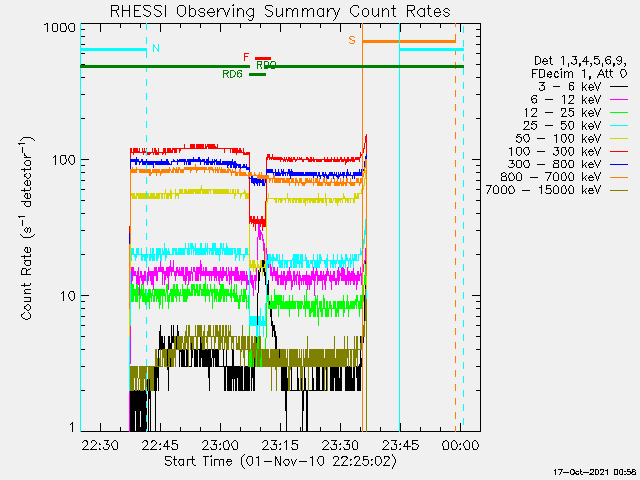Click the black legend line for 3-6 keV

pos(619,87)
